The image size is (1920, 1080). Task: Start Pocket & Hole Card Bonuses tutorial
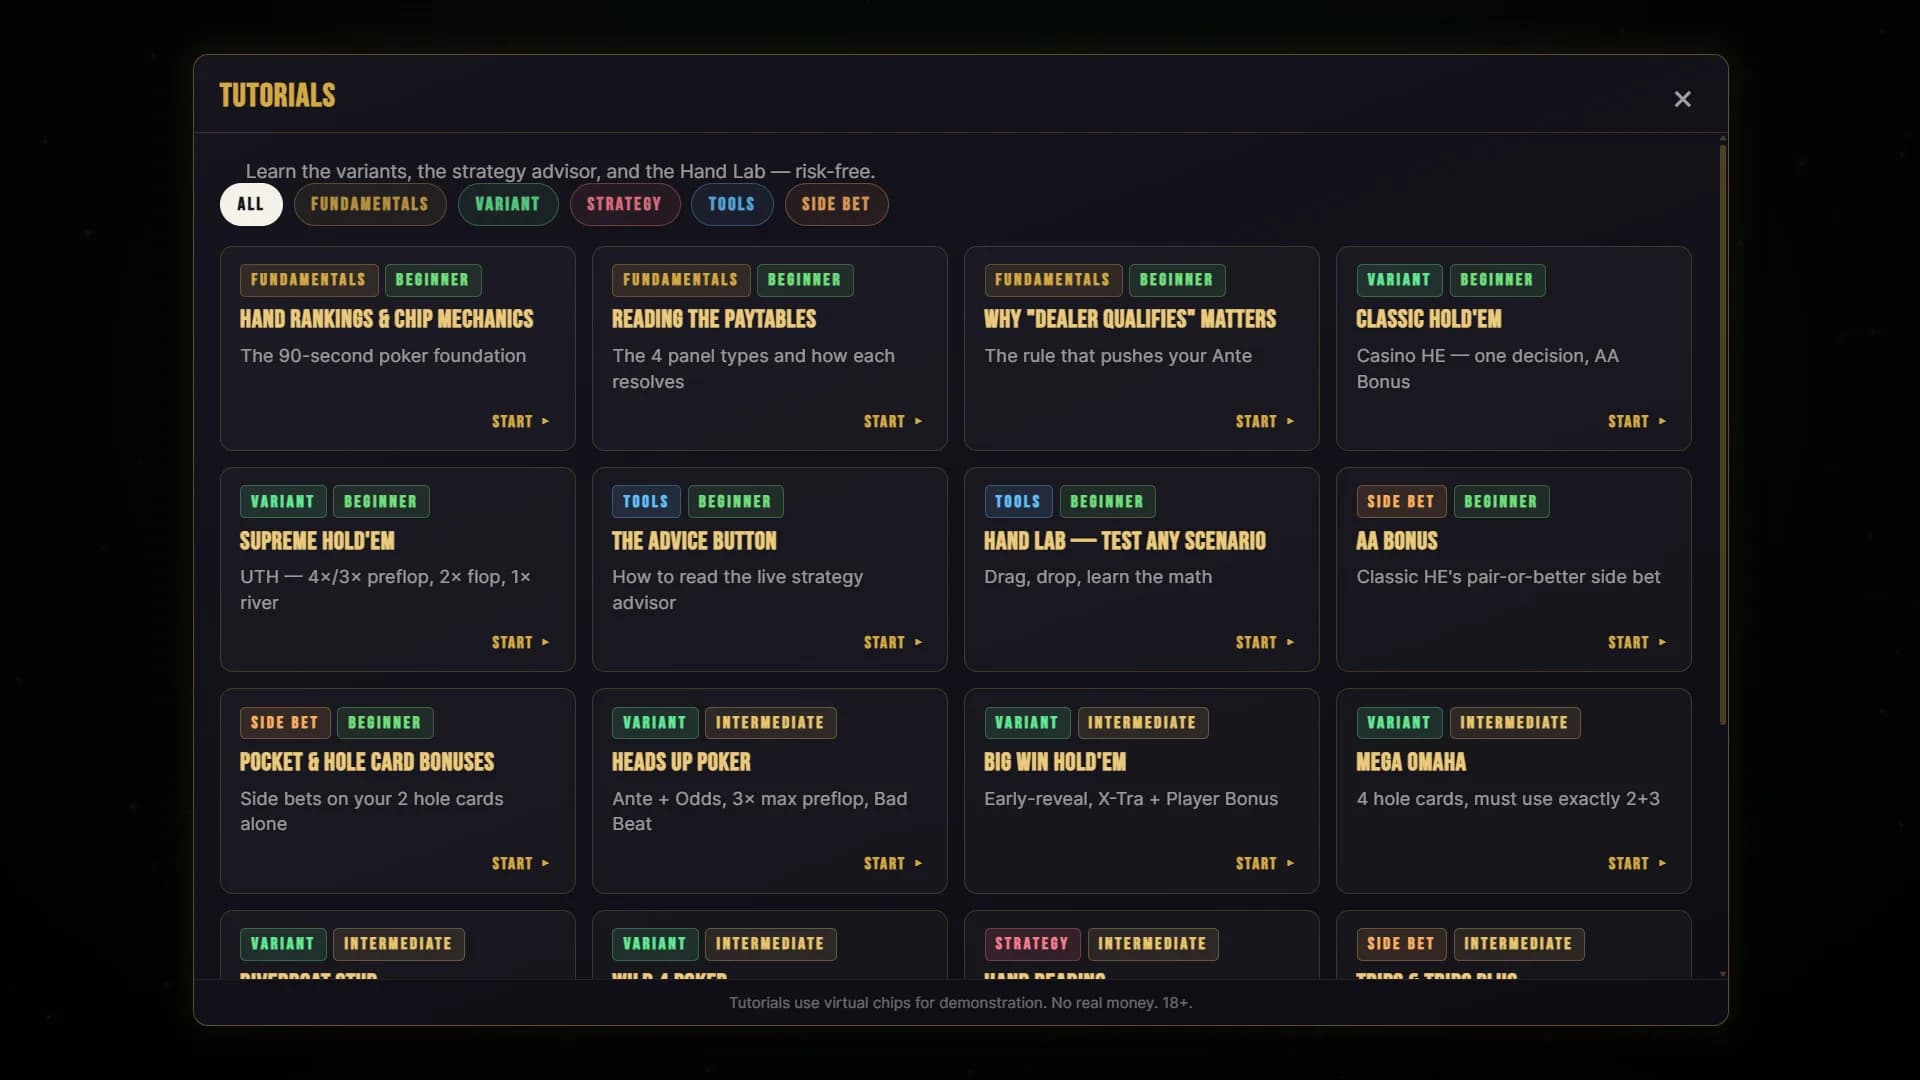click(x=521, y=864)
